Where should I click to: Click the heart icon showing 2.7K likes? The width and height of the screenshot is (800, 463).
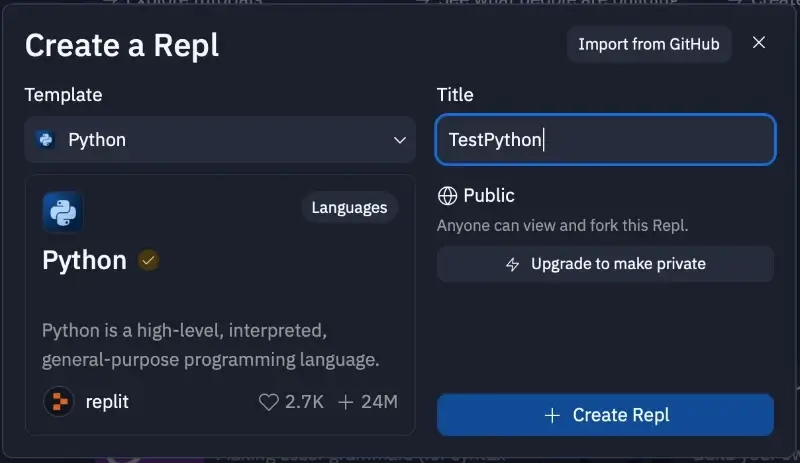[268, 402]
